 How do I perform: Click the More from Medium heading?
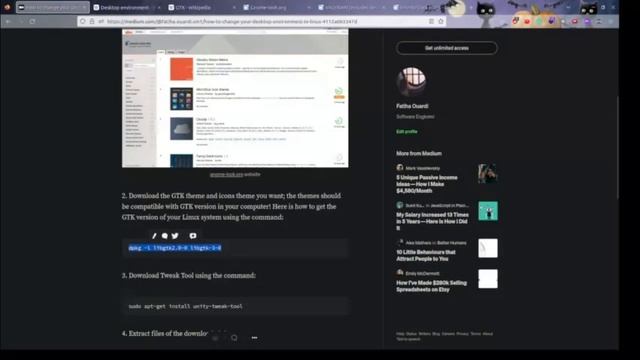point(419,153)
